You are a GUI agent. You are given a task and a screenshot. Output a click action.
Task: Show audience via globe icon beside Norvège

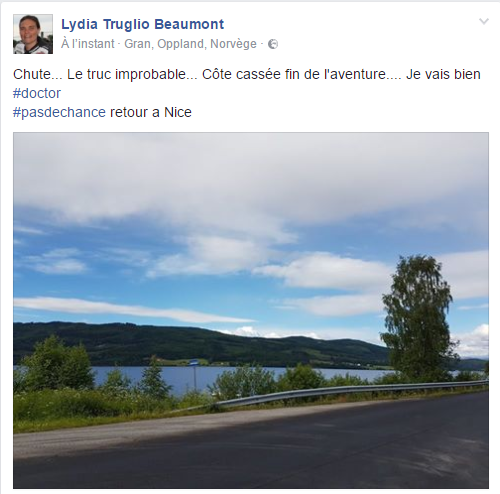[x=273, y=44]
